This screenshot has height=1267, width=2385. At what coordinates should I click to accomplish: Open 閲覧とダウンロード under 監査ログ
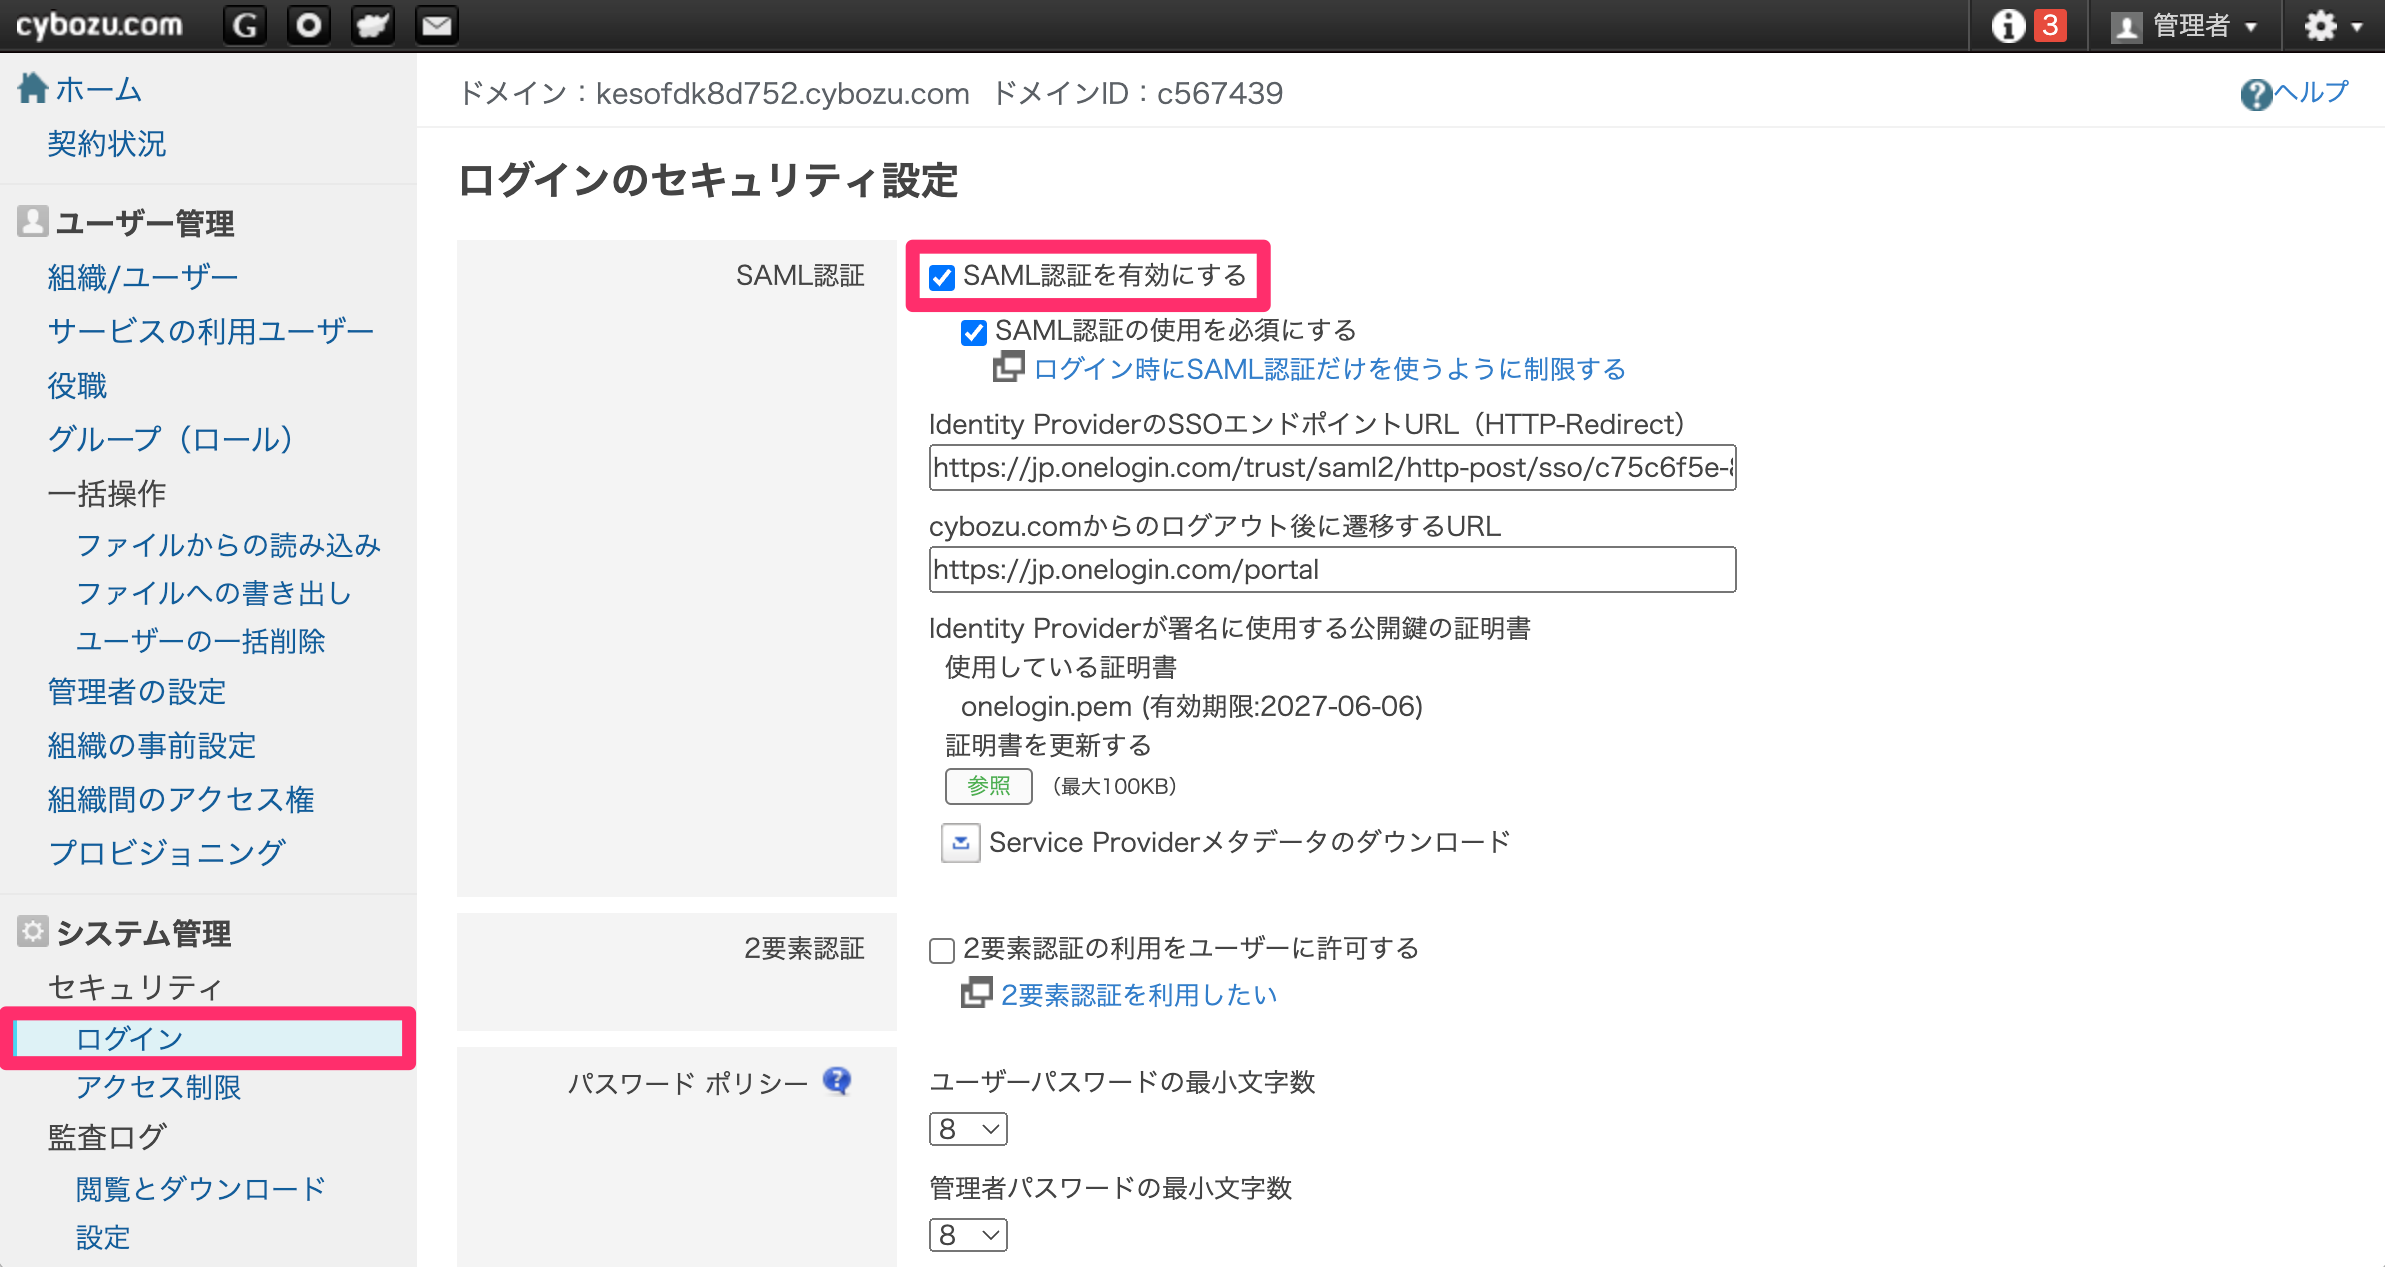click(x=202, y=1189)
